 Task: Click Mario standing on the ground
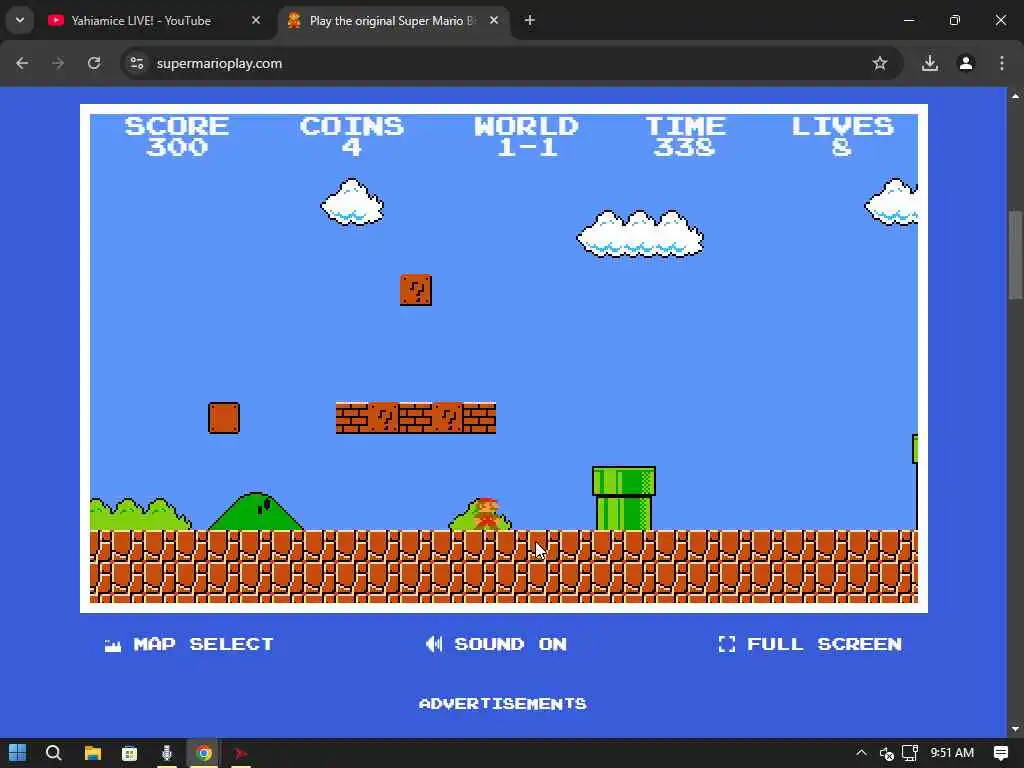(487, 513)
